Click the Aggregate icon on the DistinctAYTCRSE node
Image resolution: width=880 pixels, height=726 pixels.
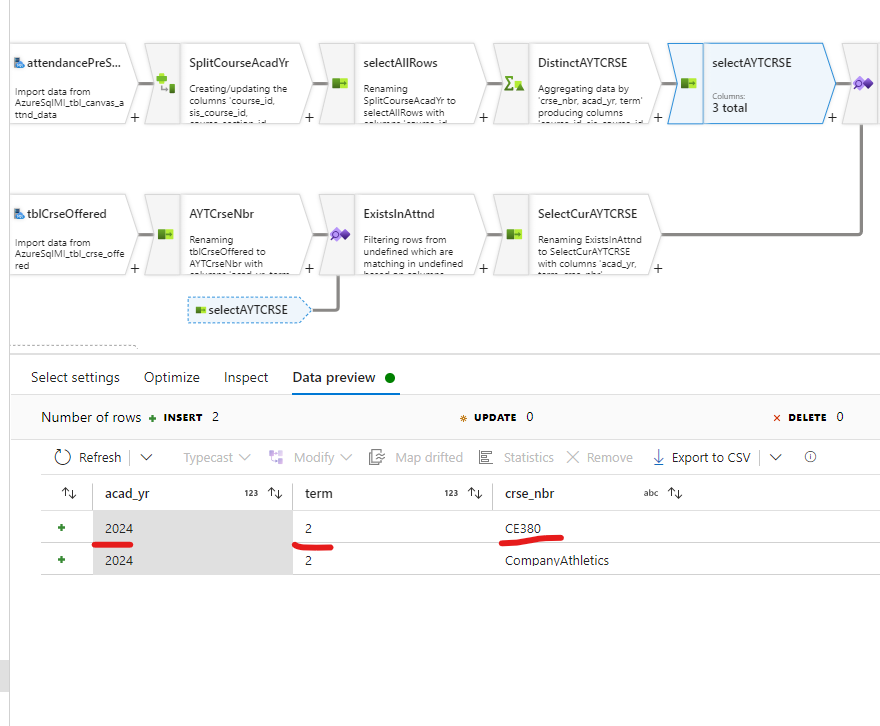pyautogui.click(x=512, y=84)
